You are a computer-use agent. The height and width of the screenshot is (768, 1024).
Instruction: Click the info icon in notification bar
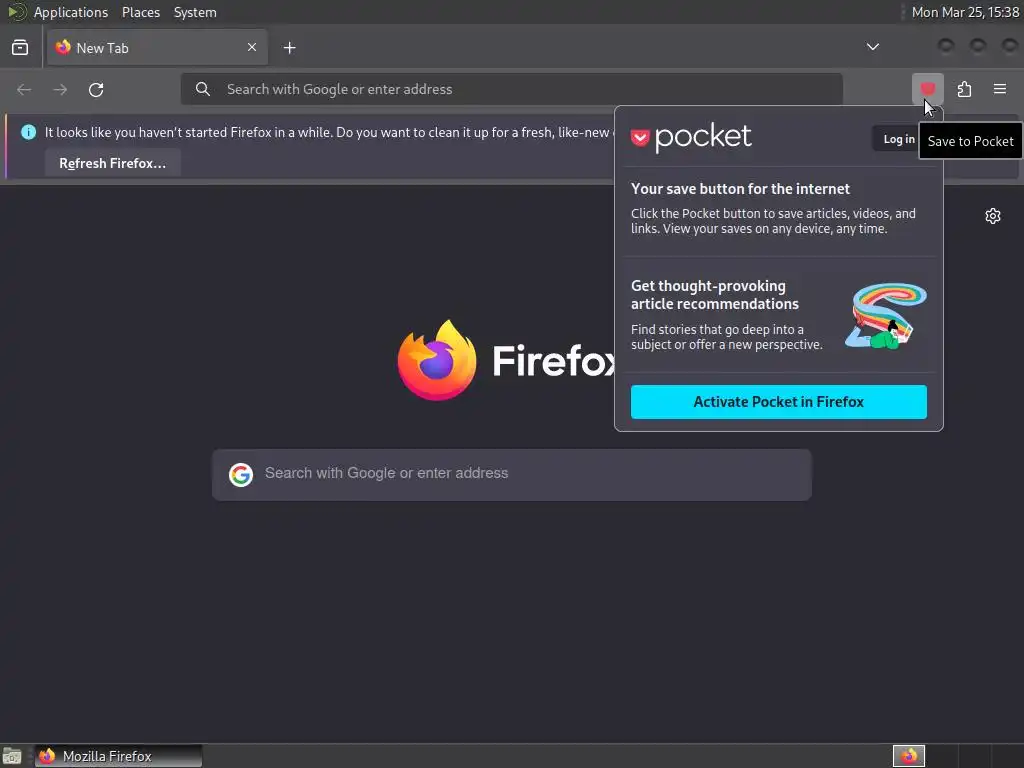coord(28,132)
